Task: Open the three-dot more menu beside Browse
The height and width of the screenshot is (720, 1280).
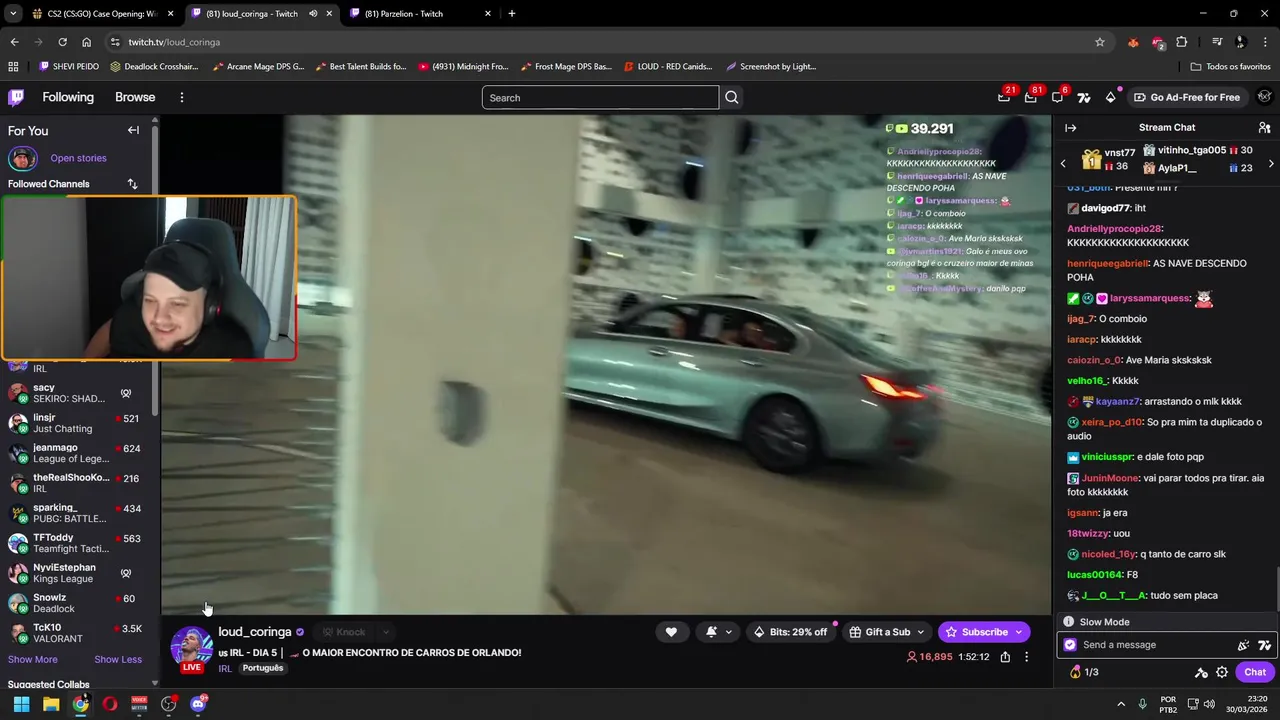Action: coord(182,97)
